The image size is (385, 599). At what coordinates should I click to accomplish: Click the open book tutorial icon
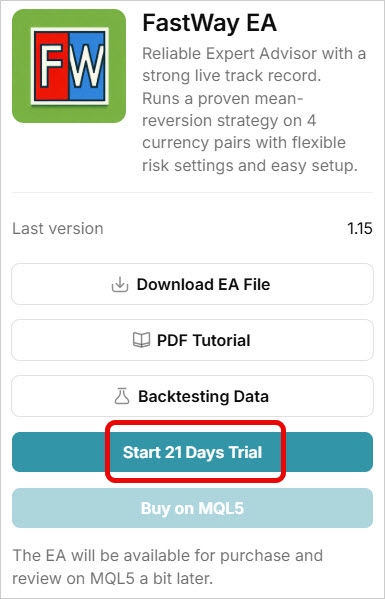click(141, 340)
